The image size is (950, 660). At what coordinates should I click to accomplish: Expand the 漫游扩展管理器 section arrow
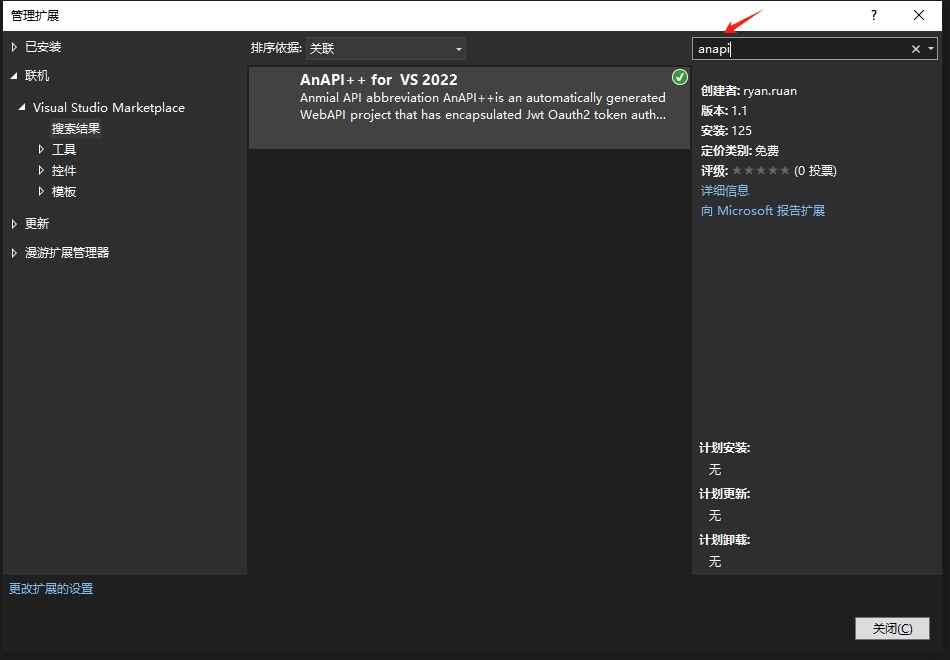14,253
